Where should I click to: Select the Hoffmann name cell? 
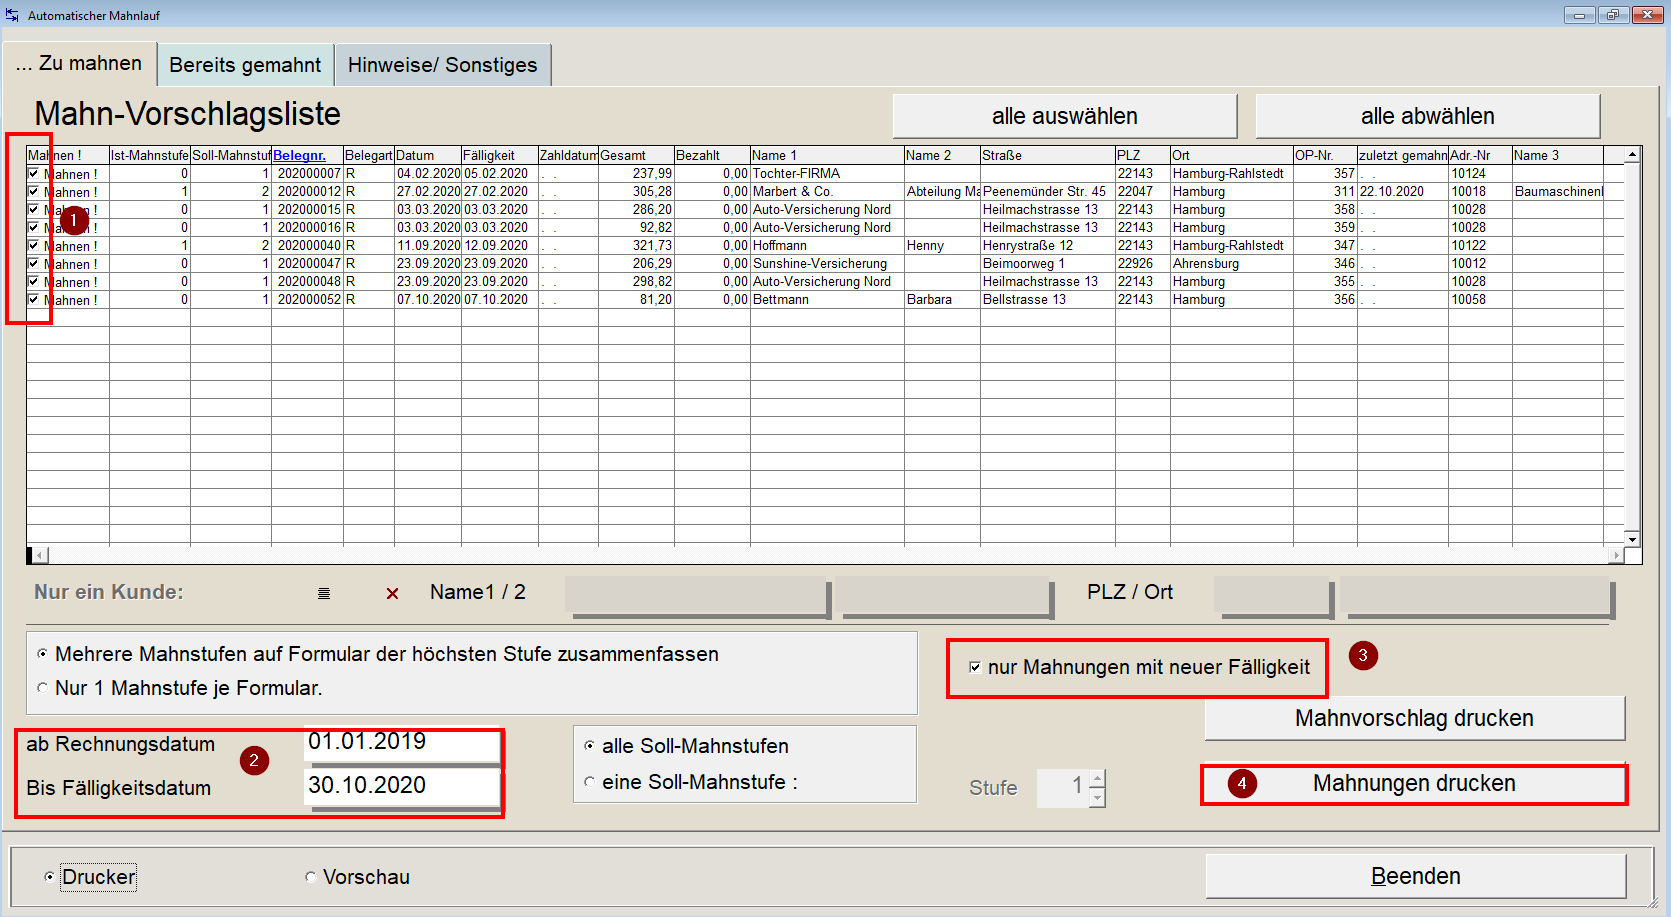(827, 246)
